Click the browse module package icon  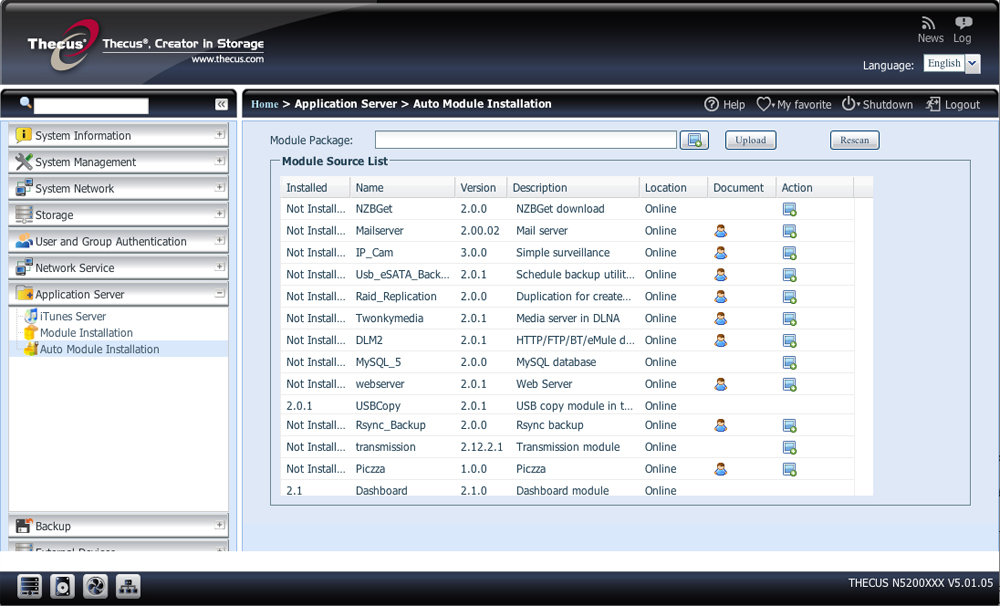tap(695, 140)
